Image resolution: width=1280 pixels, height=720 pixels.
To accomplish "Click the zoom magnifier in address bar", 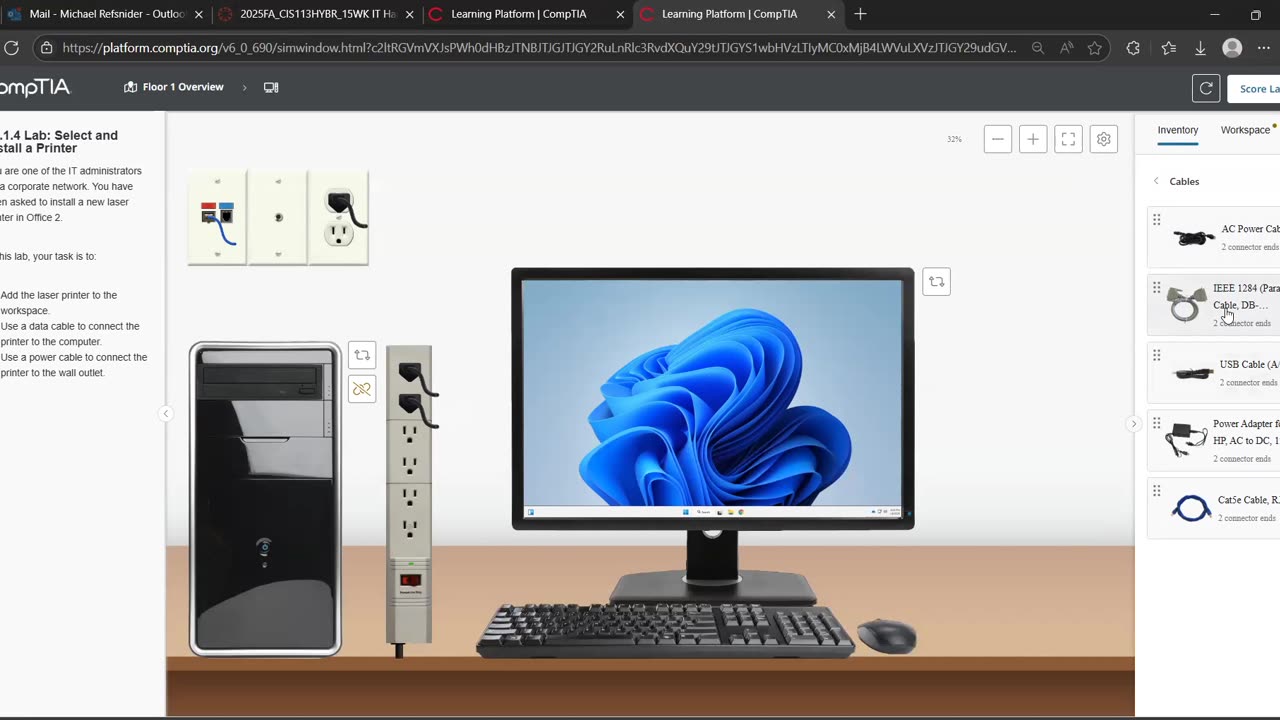I will [1038, 48].
